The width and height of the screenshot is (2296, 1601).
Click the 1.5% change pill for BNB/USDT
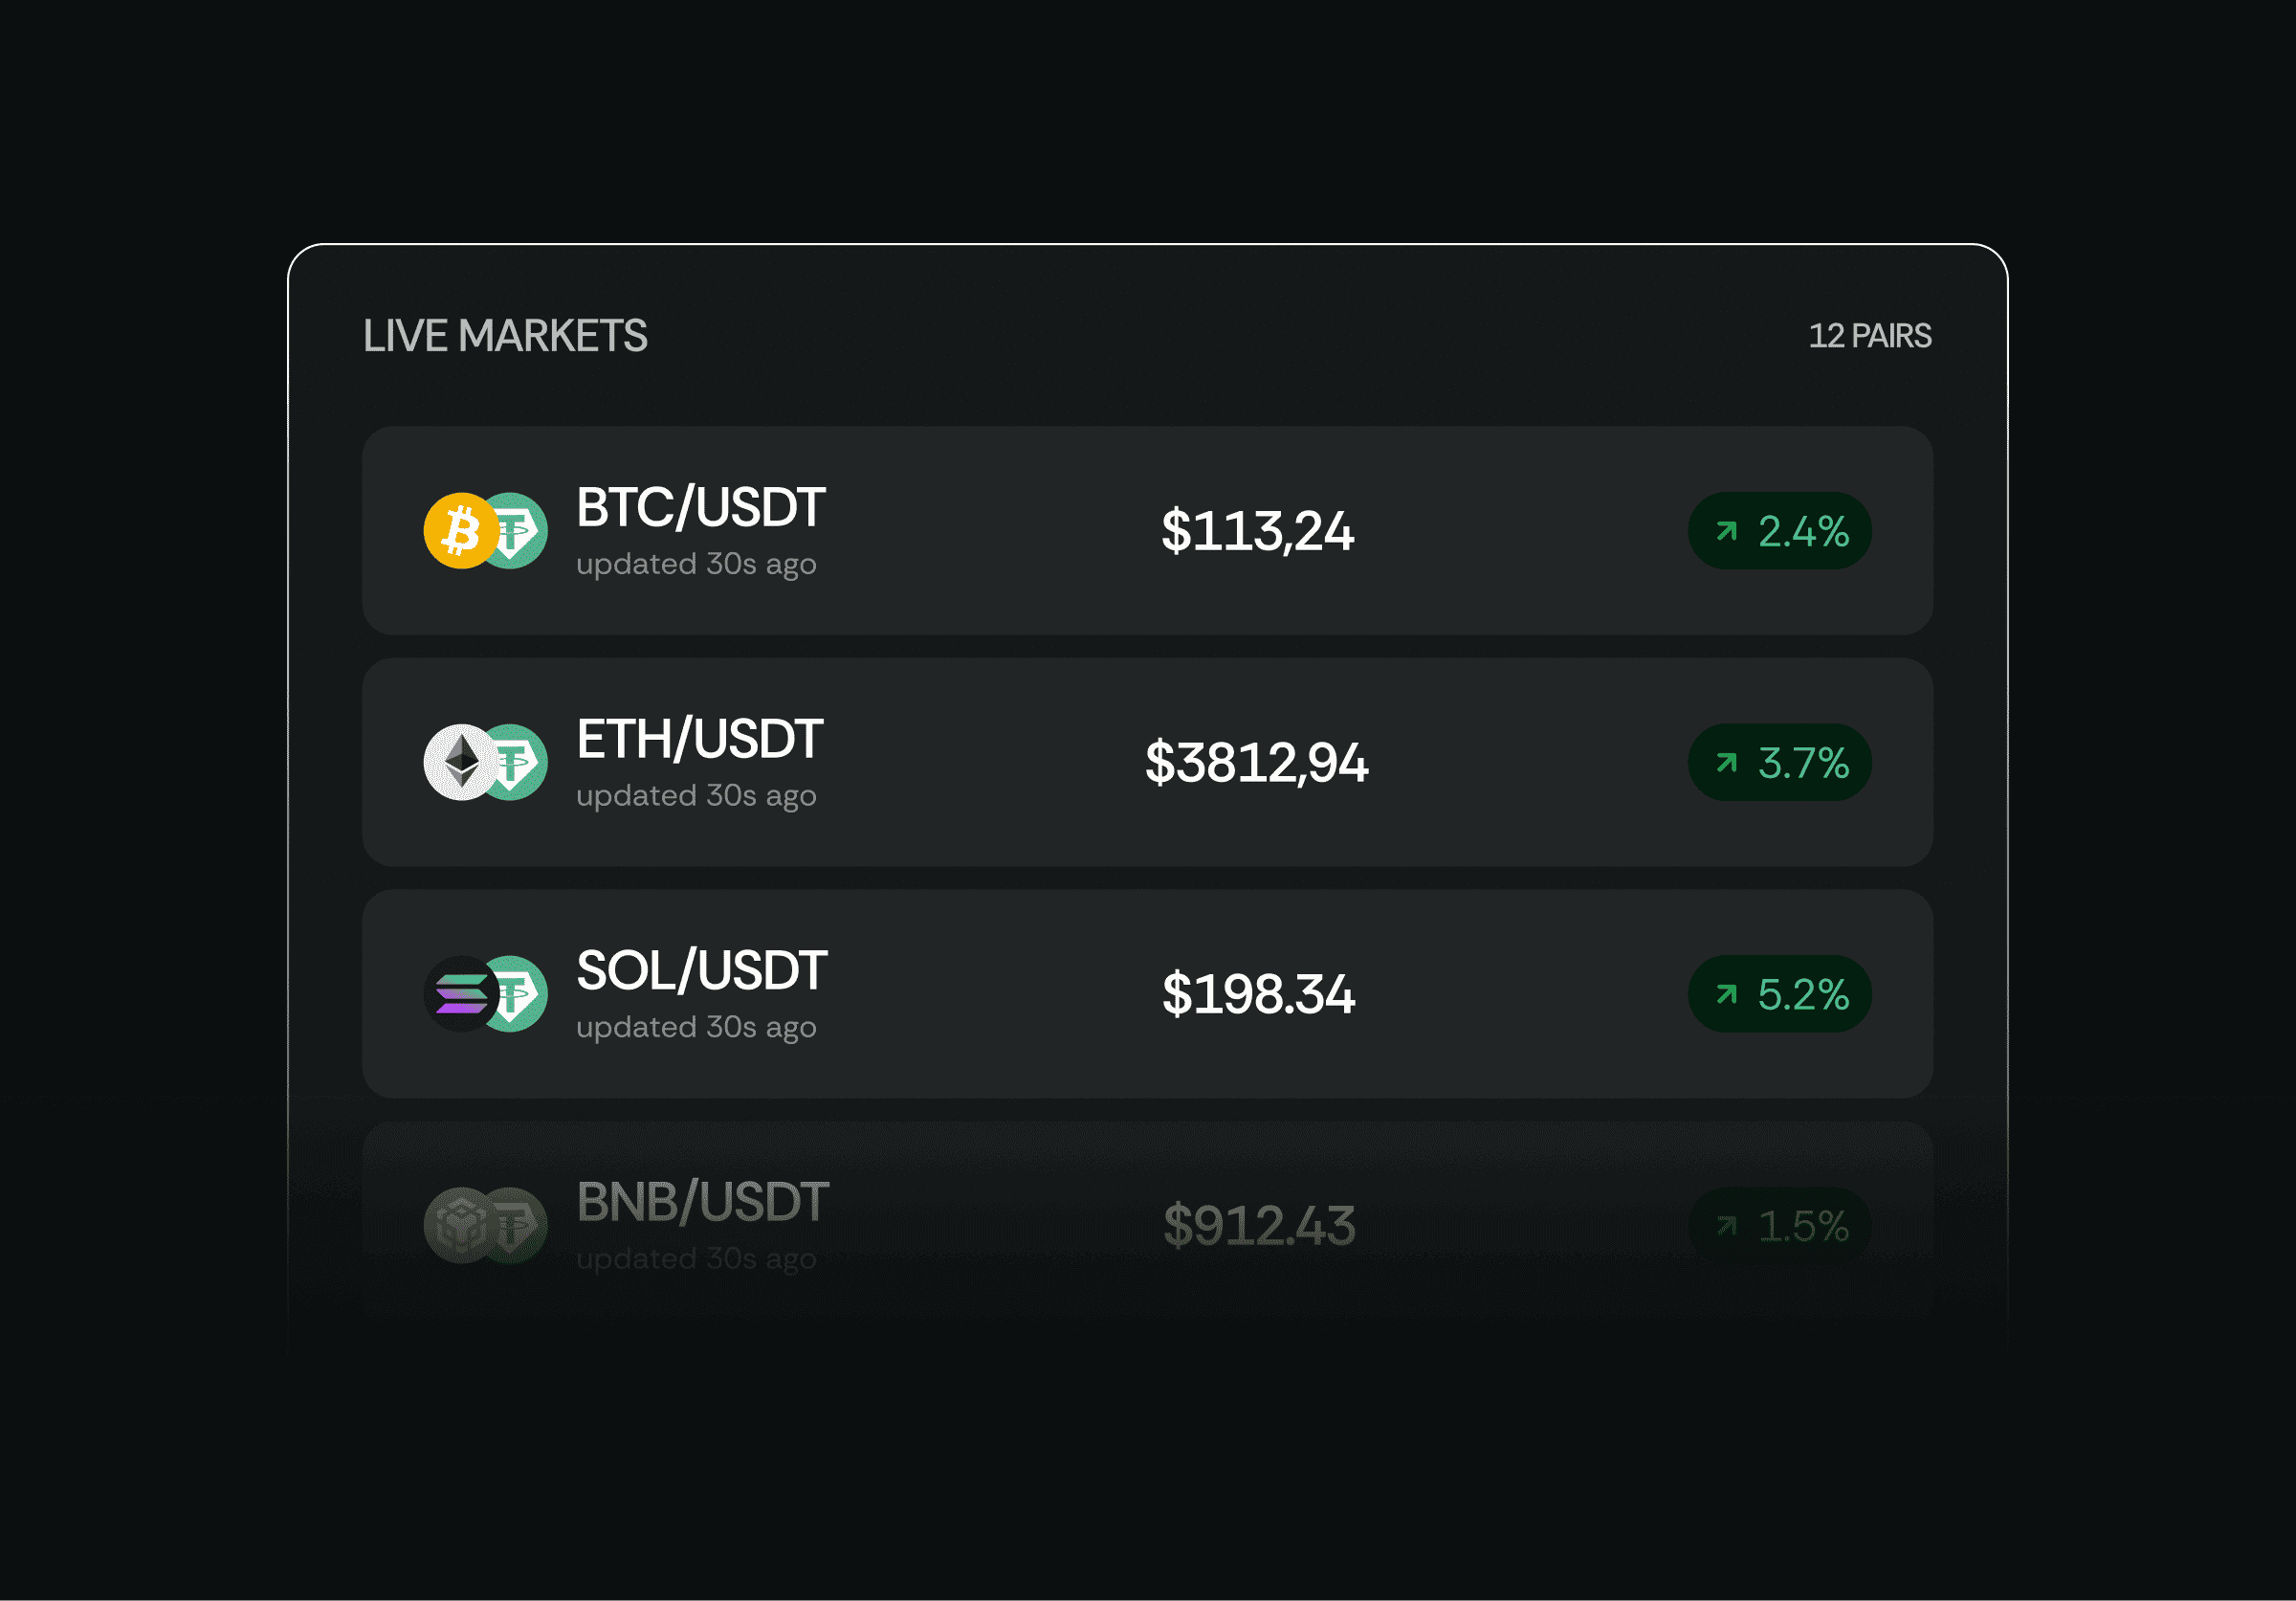point(1780,1225)
